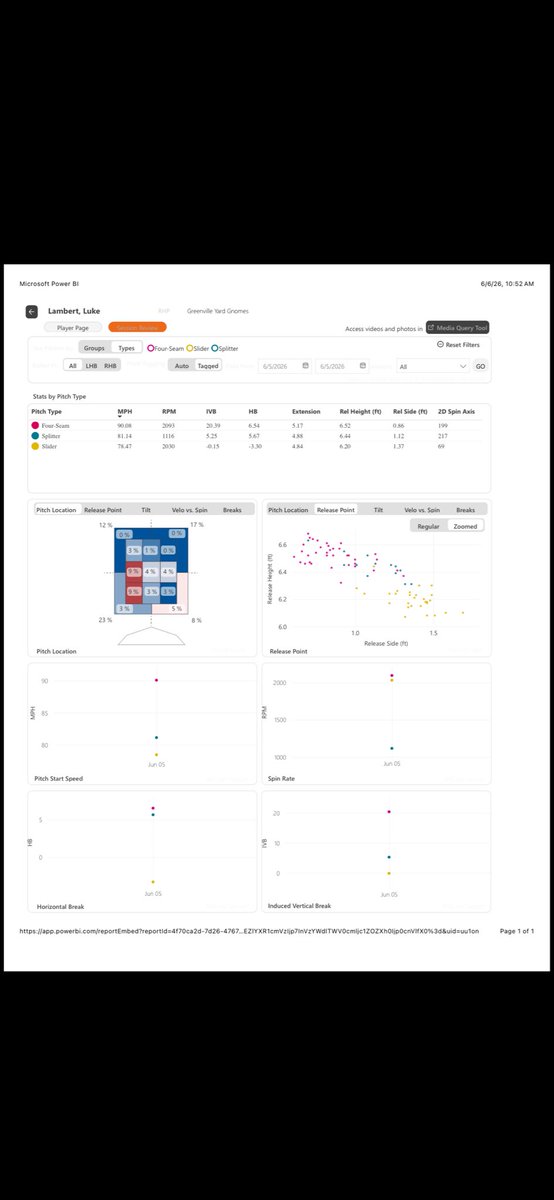The width and height of the screenshot is (554, 1200).
Task: Select Pitch Location tab in right chart
Action: click(289, 510)
